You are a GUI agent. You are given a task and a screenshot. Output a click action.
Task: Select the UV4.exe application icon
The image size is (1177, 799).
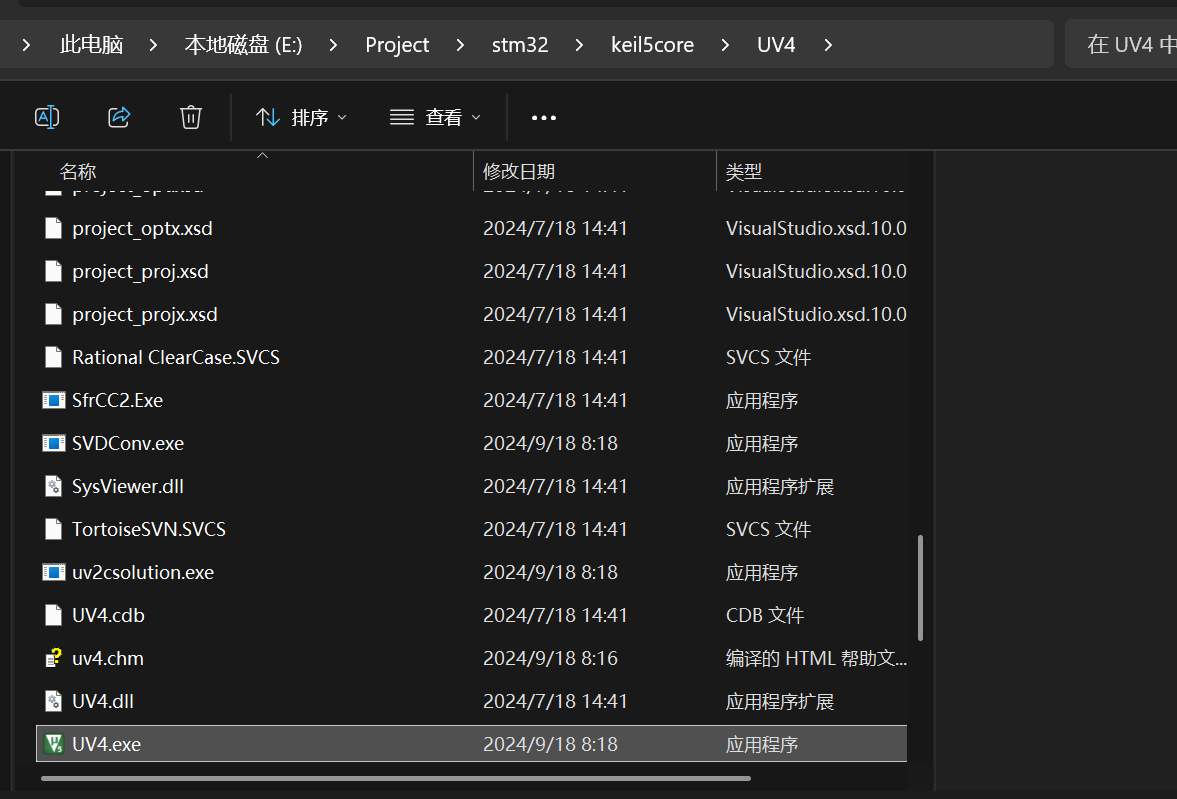point(54,744)
